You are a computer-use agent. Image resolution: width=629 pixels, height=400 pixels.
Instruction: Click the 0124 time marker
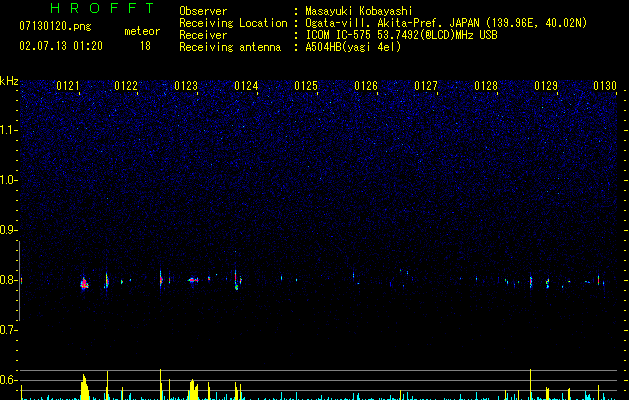click(x=246, y=86)
